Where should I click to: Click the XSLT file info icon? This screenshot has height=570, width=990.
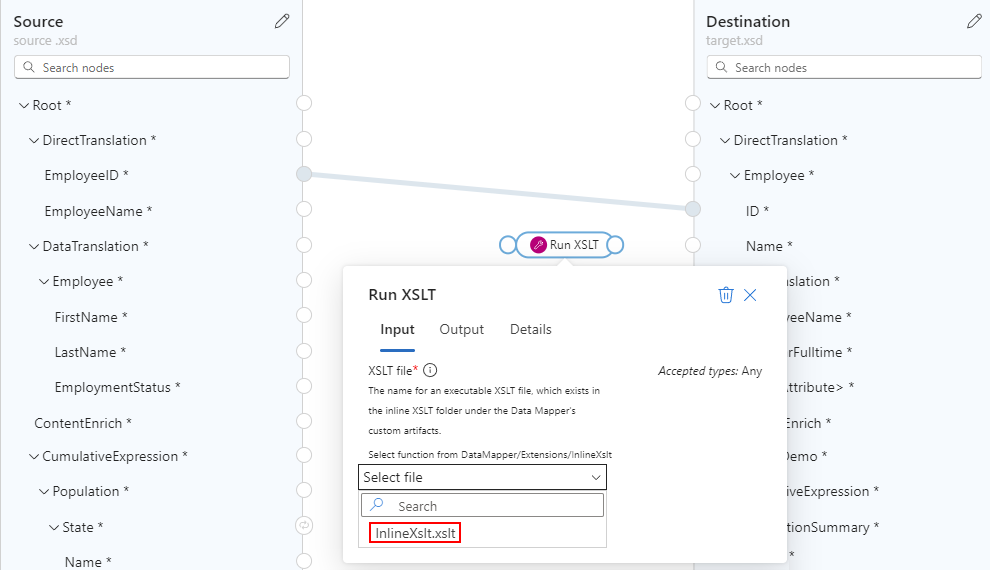[x=430, y=370]
